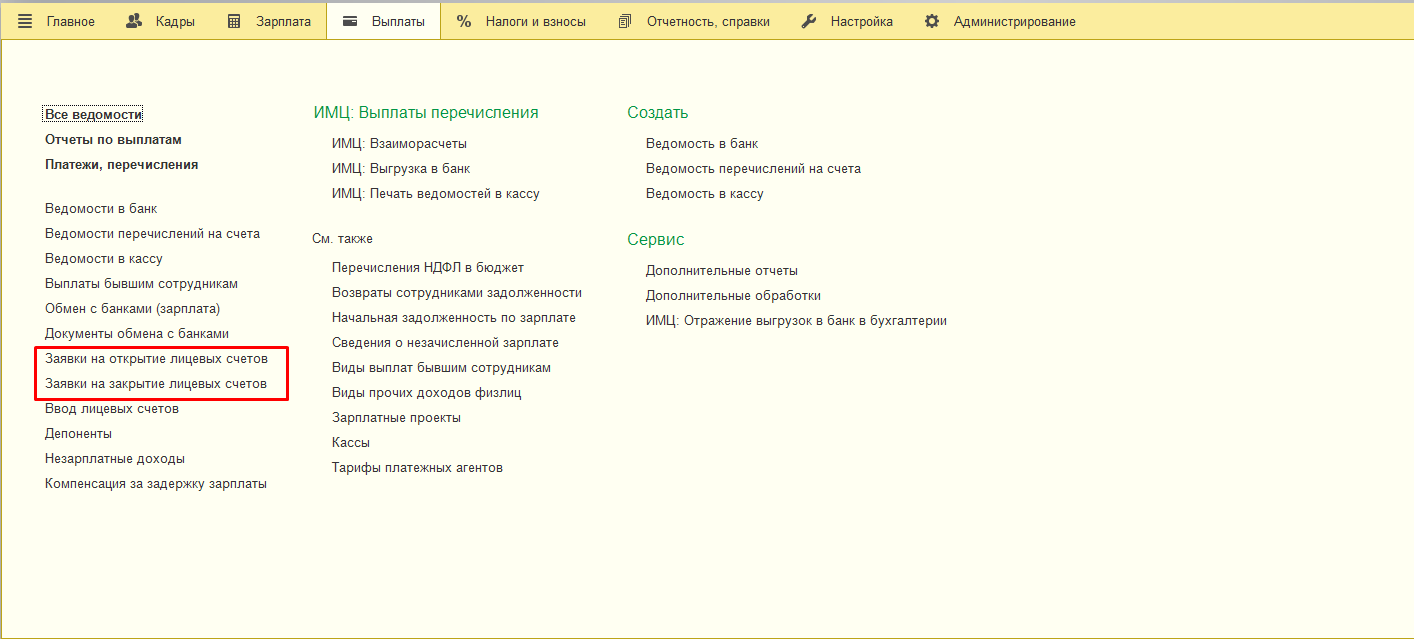Open ИМЦ: Выгрузка в банк
The height and width of the screenshot is (639, 1414).
401,169
